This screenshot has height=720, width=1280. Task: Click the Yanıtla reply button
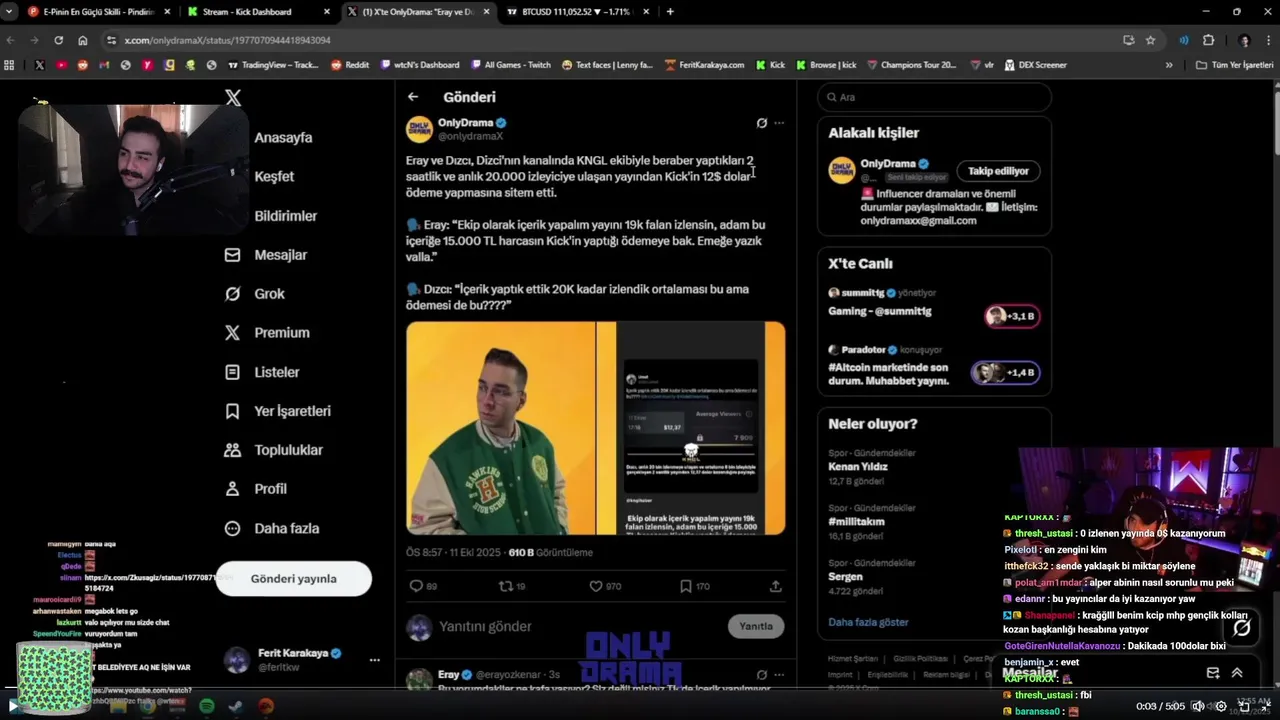756,626
